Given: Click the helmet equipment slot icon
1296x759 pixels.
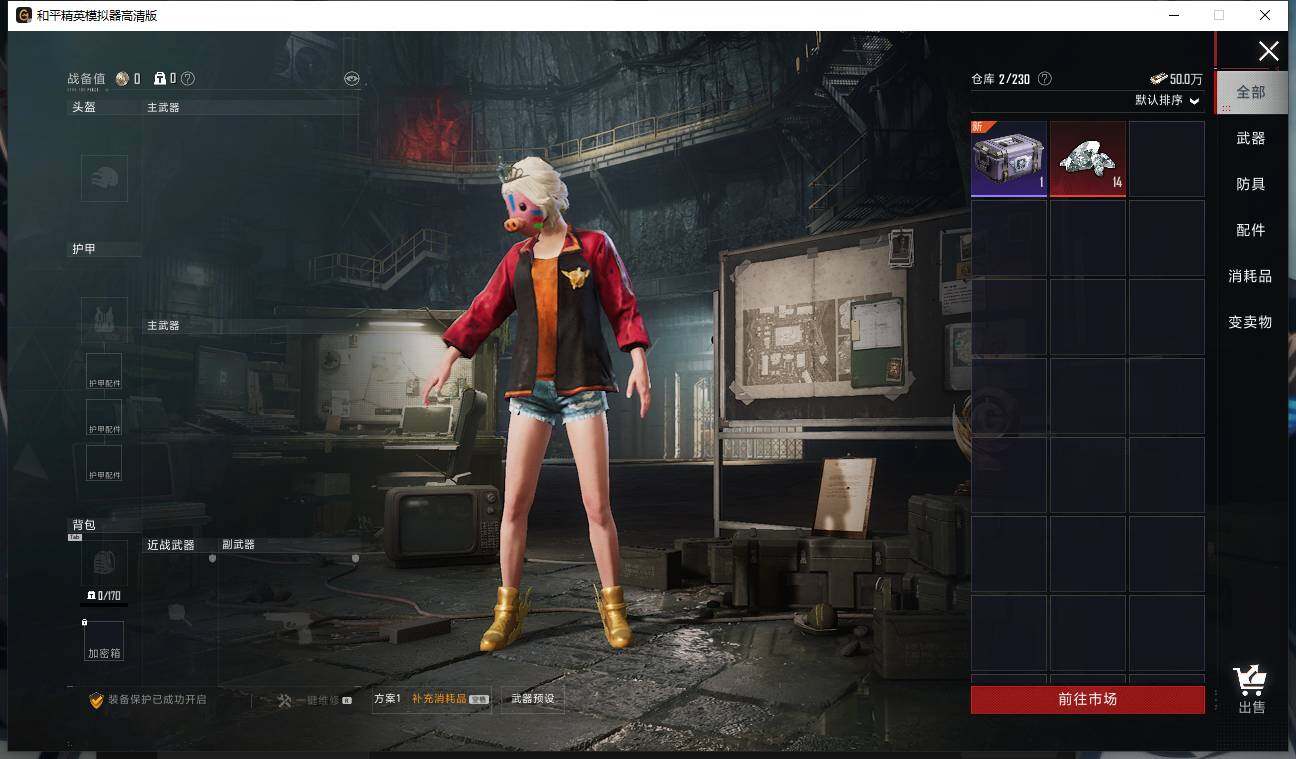Looking at the screenshot, I should (x=104, y=178).
